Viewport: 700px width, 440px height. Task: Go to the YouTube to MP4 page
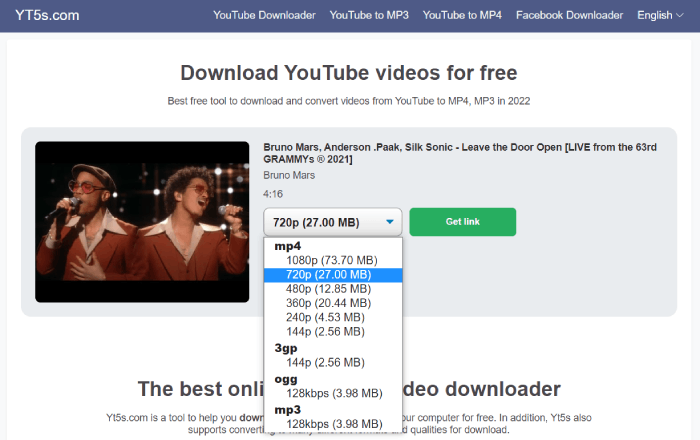pyautogui.click(x=462, y=15)
